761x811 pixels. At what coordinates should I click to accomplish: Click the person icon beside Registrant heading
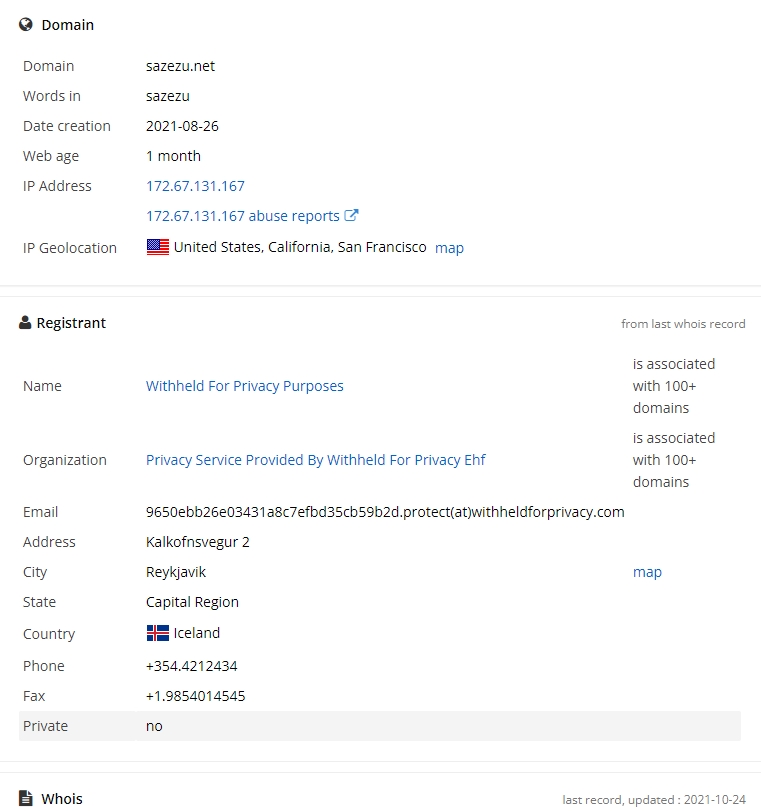[25, 323]
